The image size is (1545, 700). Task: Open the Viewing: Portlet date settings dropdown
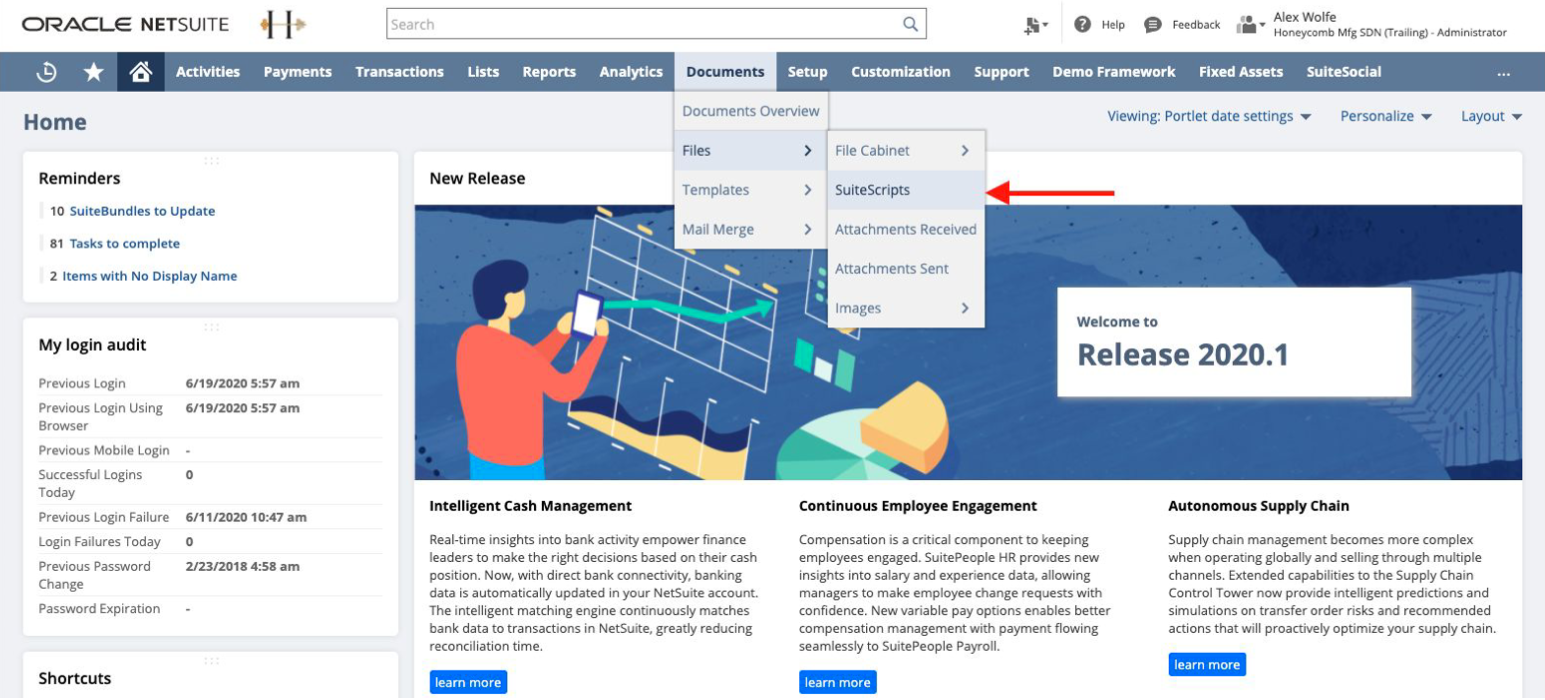click(x=1209, y=116)
